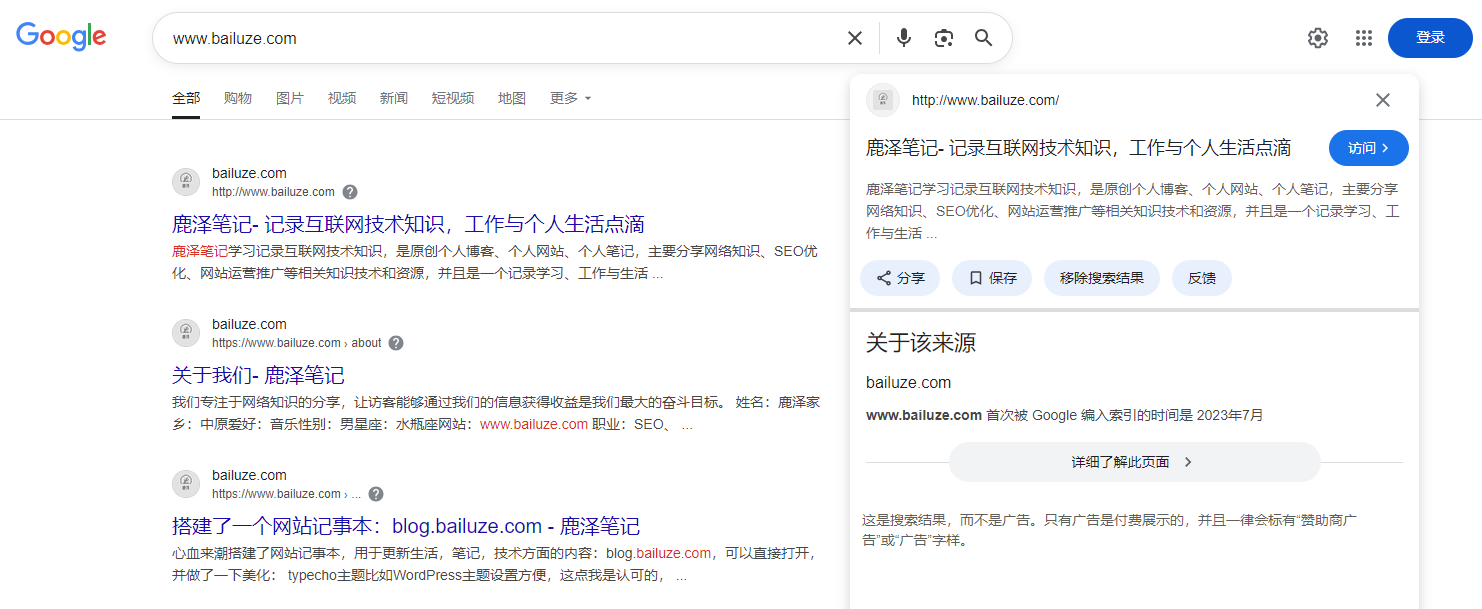Click the Google logo
Image resolution: width=1482 pixels, height=609 pixels.
pos(61,36)
